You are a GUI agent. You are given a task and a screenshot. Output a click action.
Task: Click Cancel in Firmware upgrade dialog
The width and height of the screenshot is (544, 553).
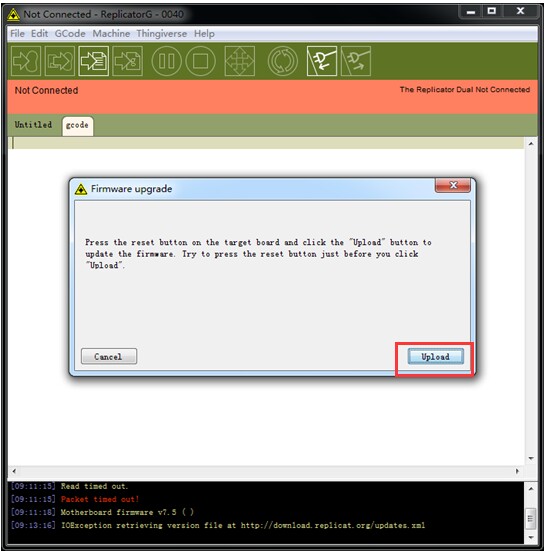click(x=109, y=357)
